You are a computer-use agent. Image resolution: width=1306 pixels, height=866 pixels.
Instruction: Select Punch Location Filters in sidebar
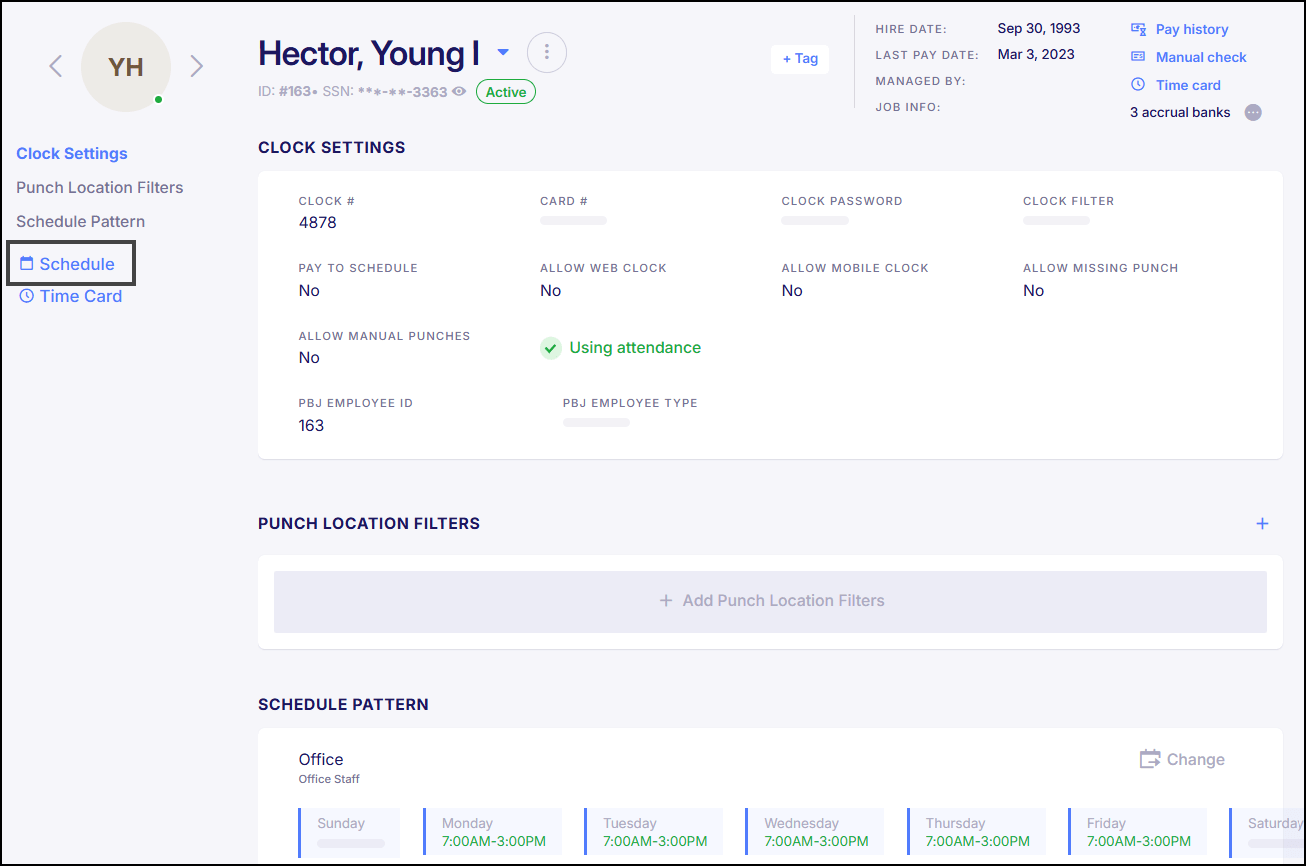tap(100, 187)
